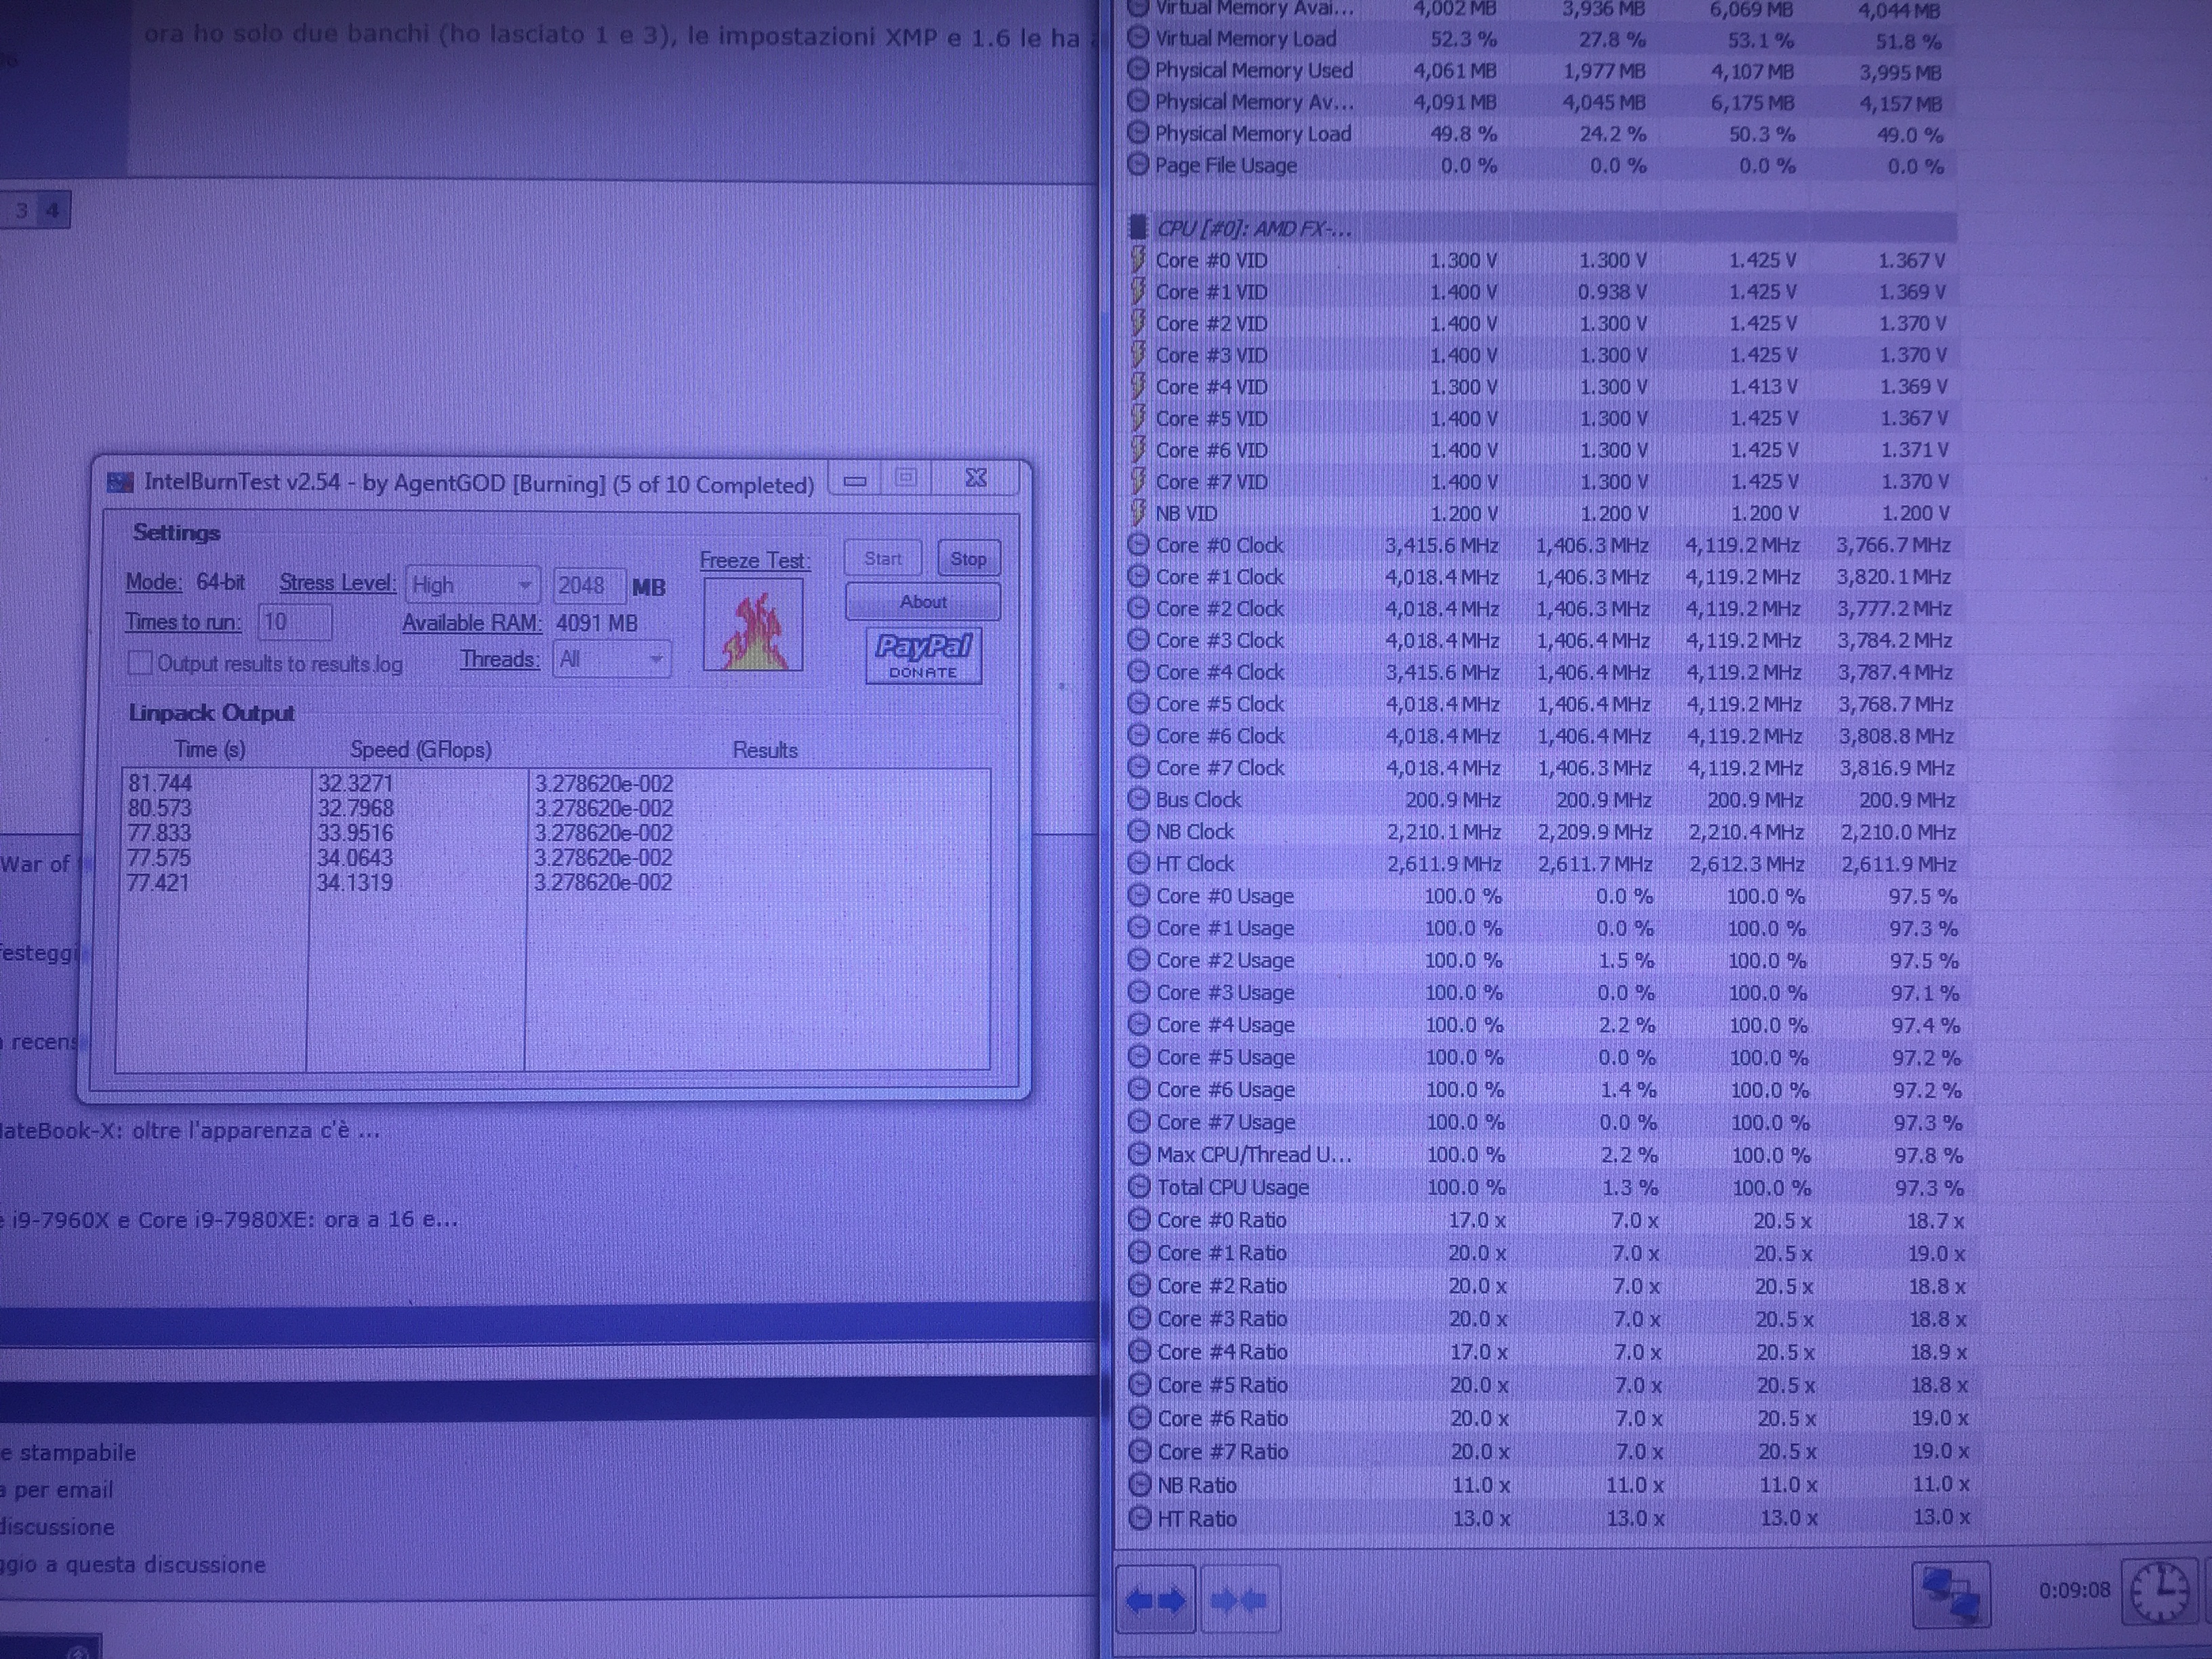Click the IntelBurnTest title bar app icon

pyautogui.click(x=120, y=483)
